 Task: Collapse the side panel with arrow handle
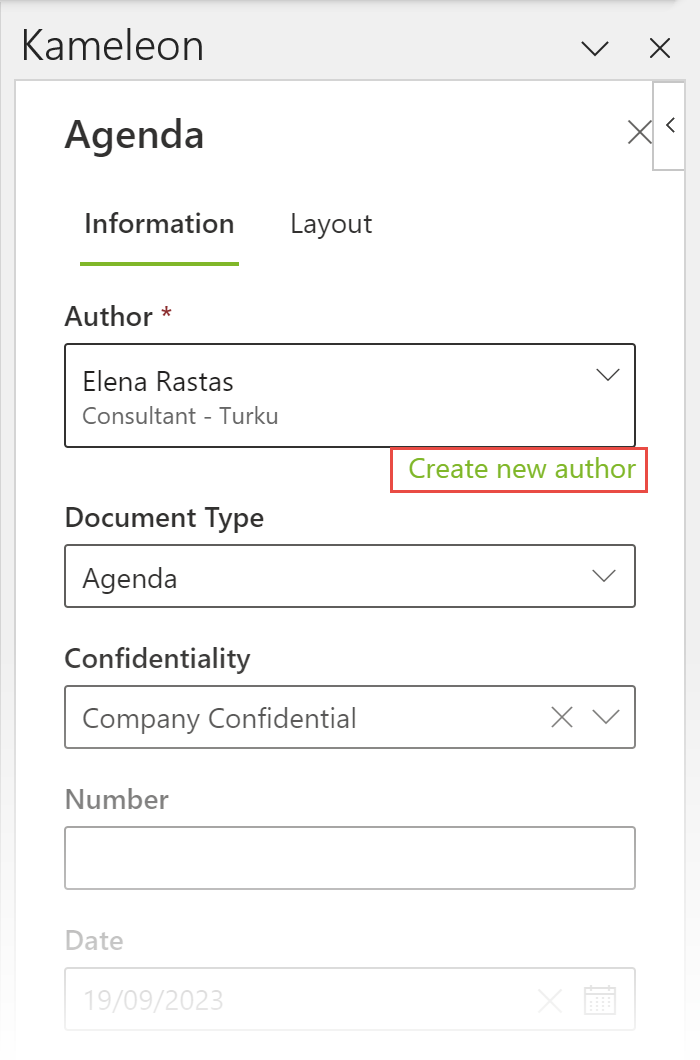670,126
